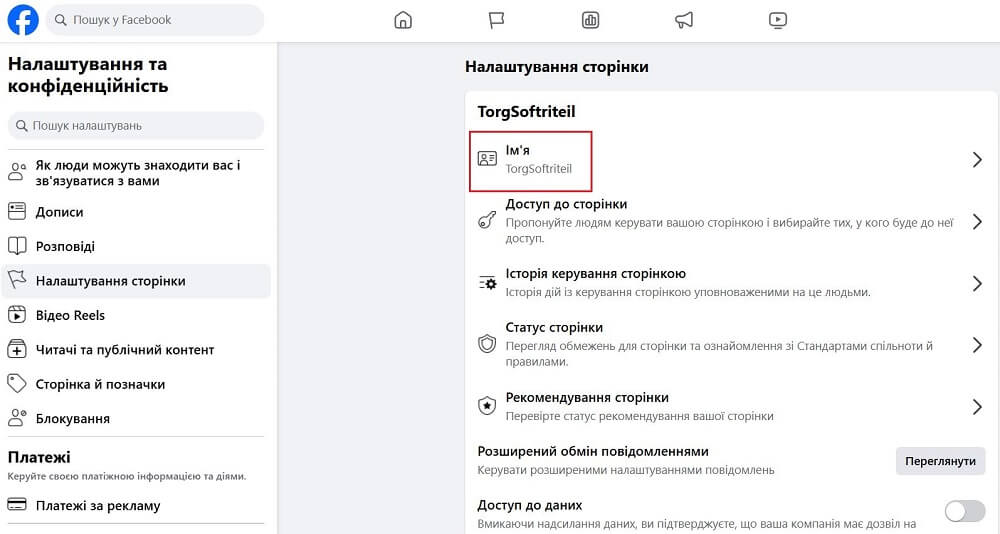Expand the Історія керування сторінкою chevron

pos(977,284)
